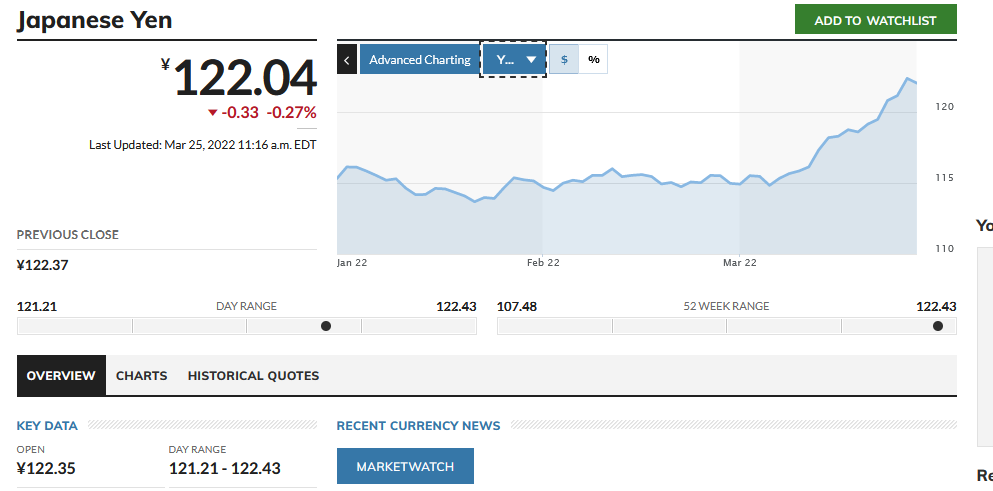Screen dimensions: 993x491
Task: Click the left chevron collapse chart icon
Action: 347,60
